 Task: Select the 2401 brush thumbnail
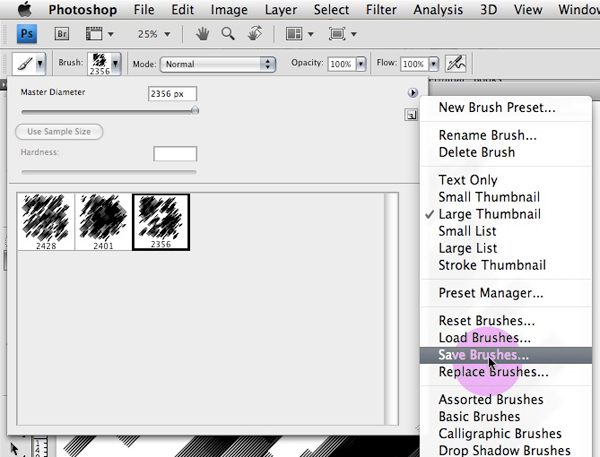click(x=103, y=222)
